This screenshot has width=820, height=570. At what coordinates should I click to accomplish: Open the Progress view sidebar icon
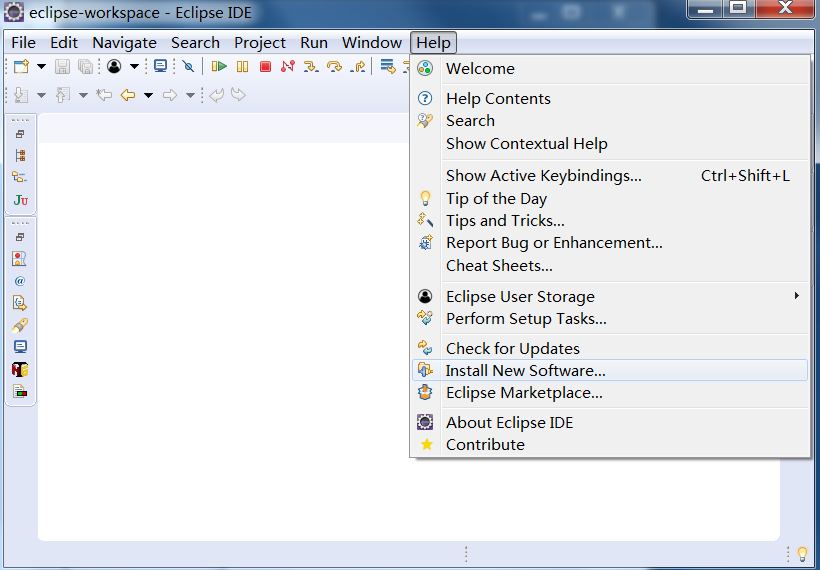coord(20,391)
